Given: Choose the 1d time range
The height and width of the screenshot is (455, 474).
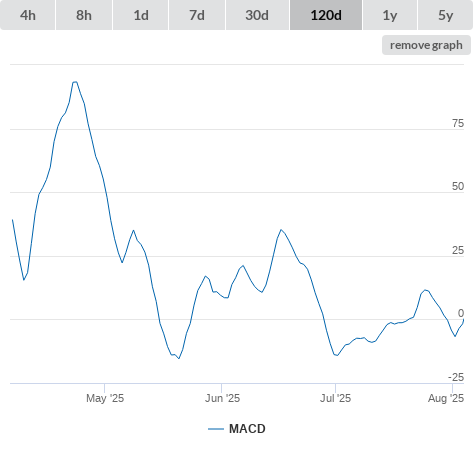Looking at the screenshot, I should (141, 15).
